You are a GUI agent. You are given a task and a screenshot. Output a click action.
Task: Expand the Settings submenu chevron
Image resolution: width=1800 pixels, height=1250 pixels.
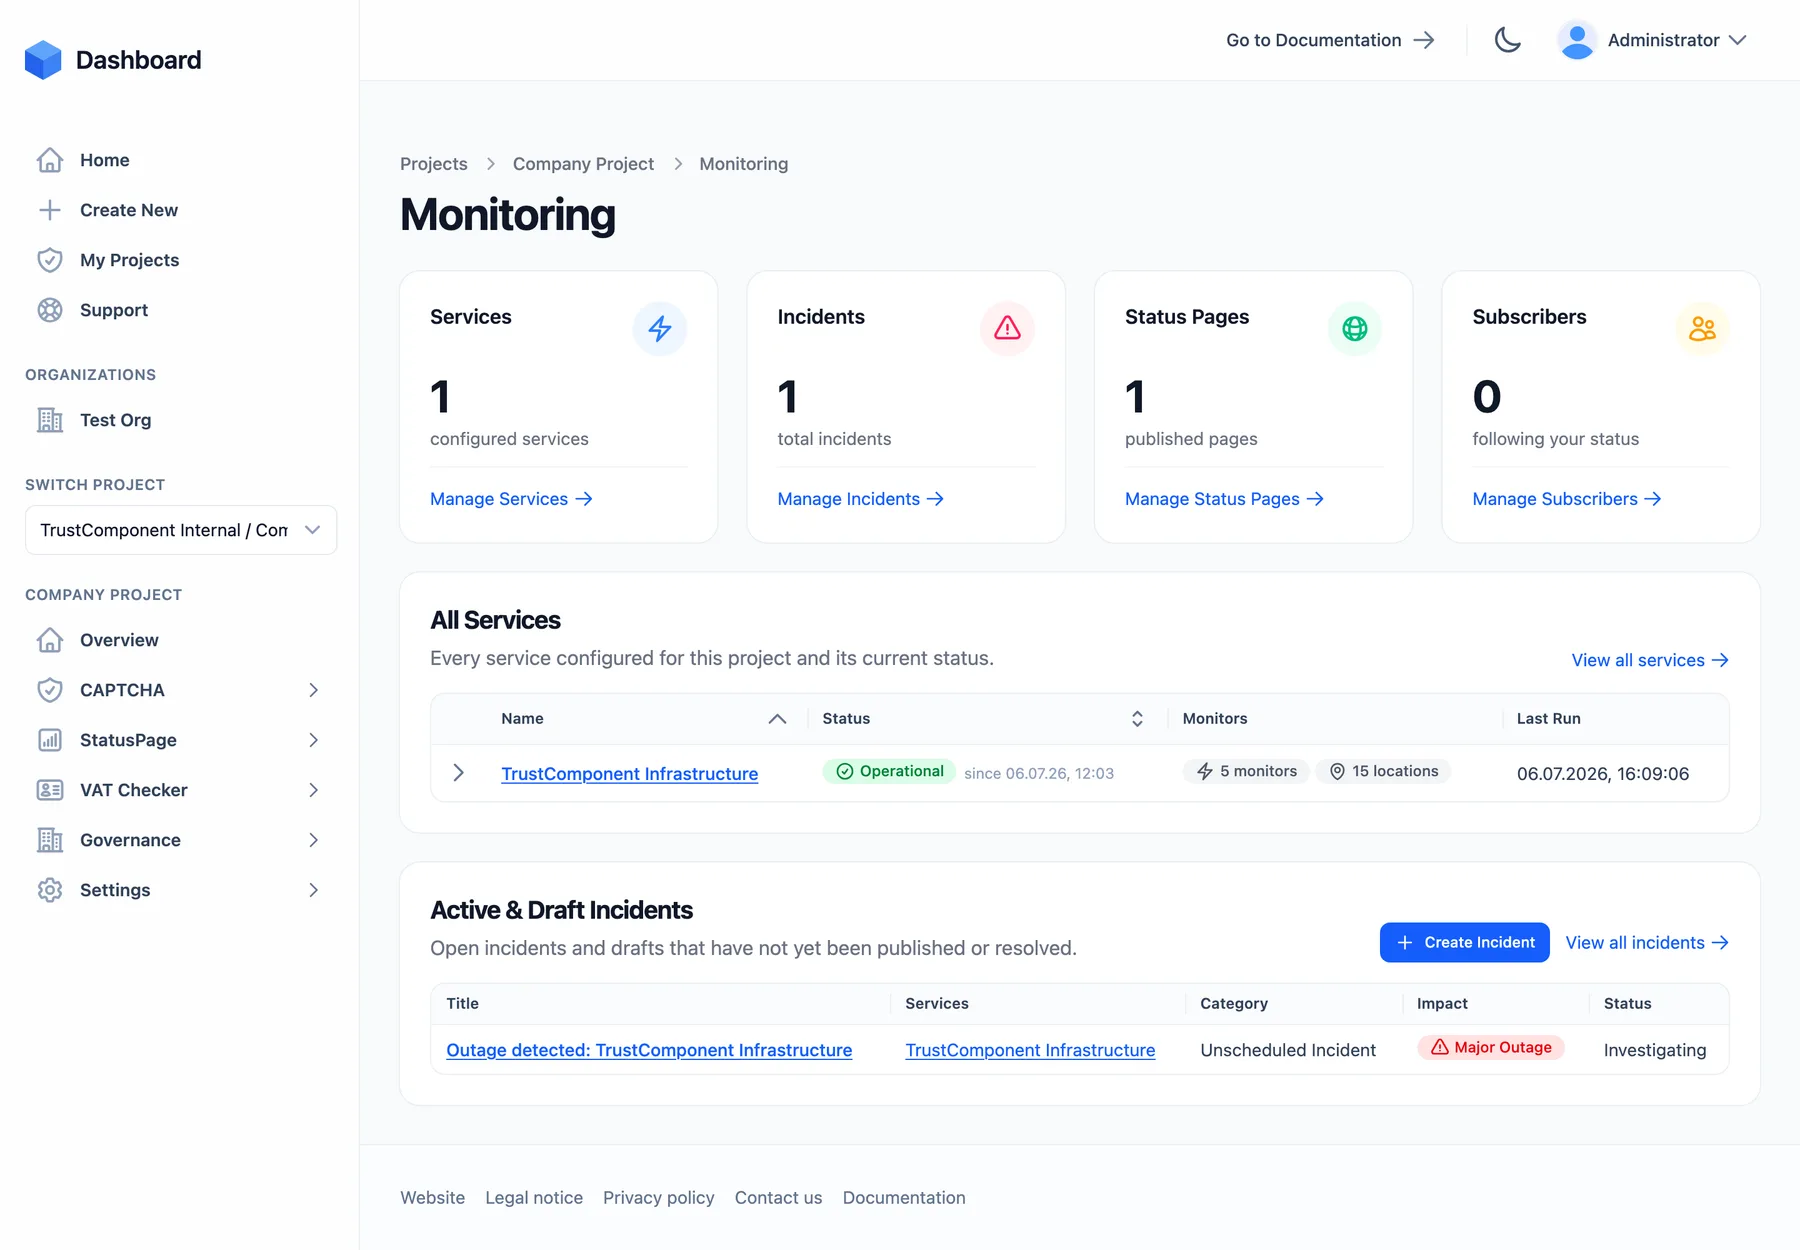coord(313,890)
